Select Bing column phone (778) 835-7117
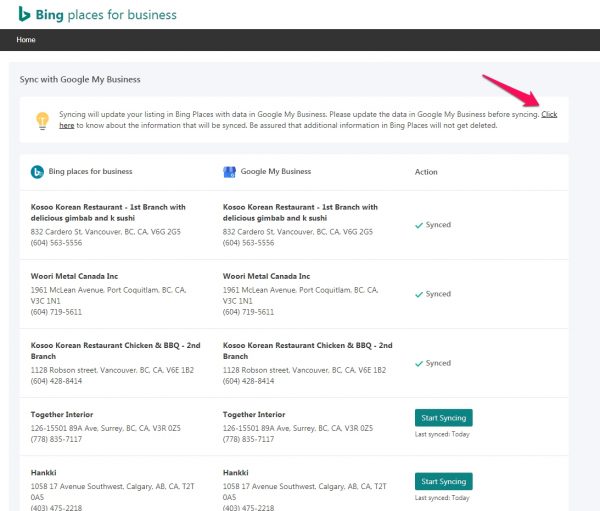 pyautogui.click(x=56, y=439)
